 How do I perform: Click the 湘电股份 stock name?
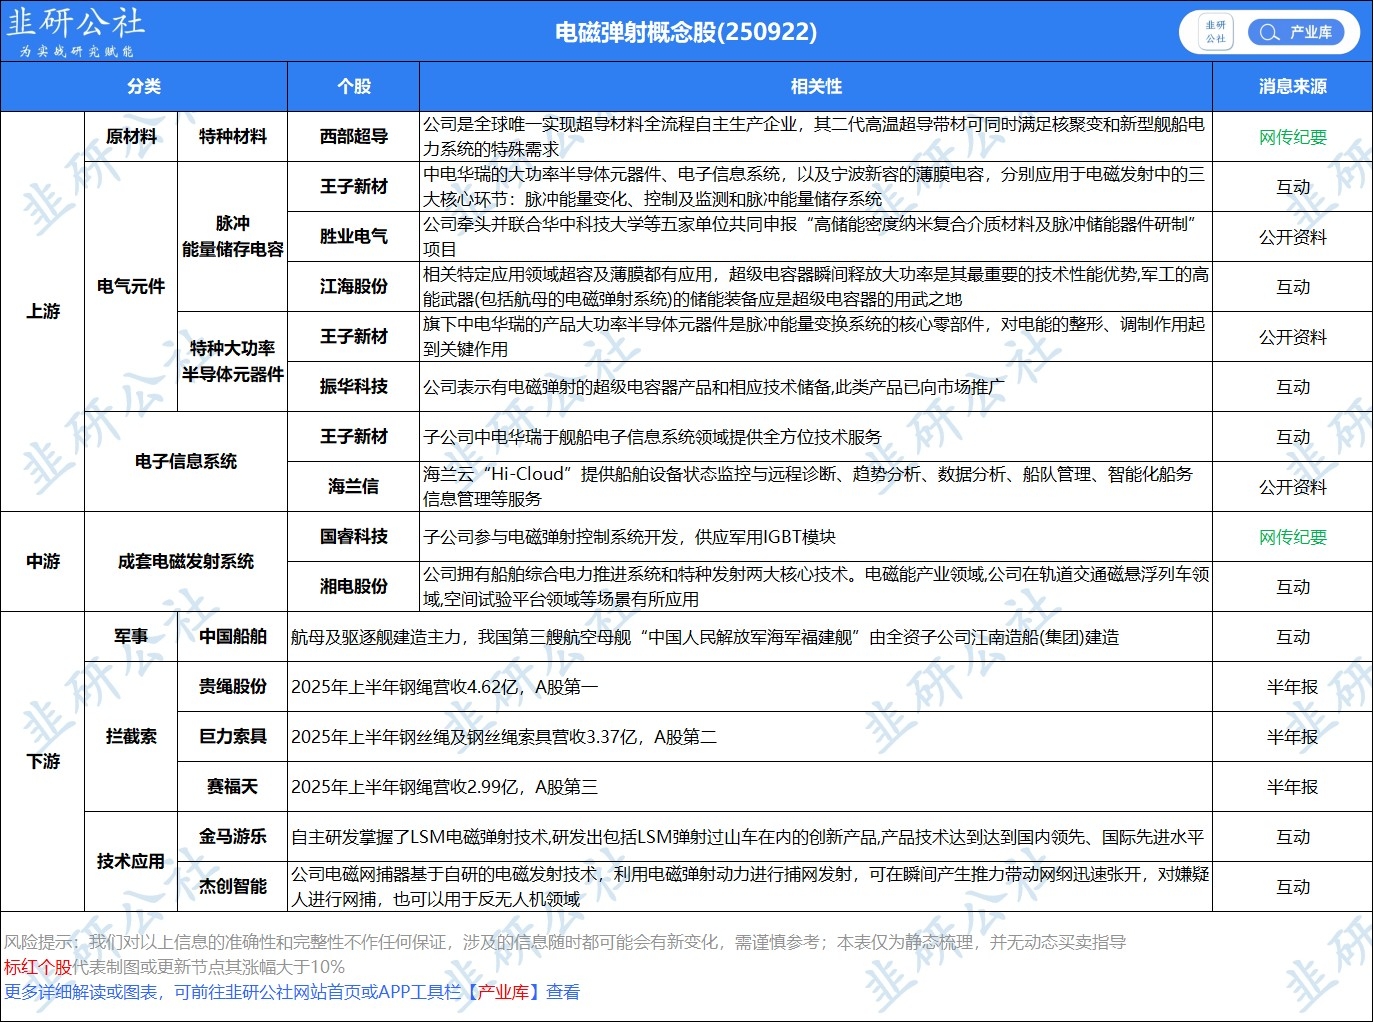pos(353,587)
